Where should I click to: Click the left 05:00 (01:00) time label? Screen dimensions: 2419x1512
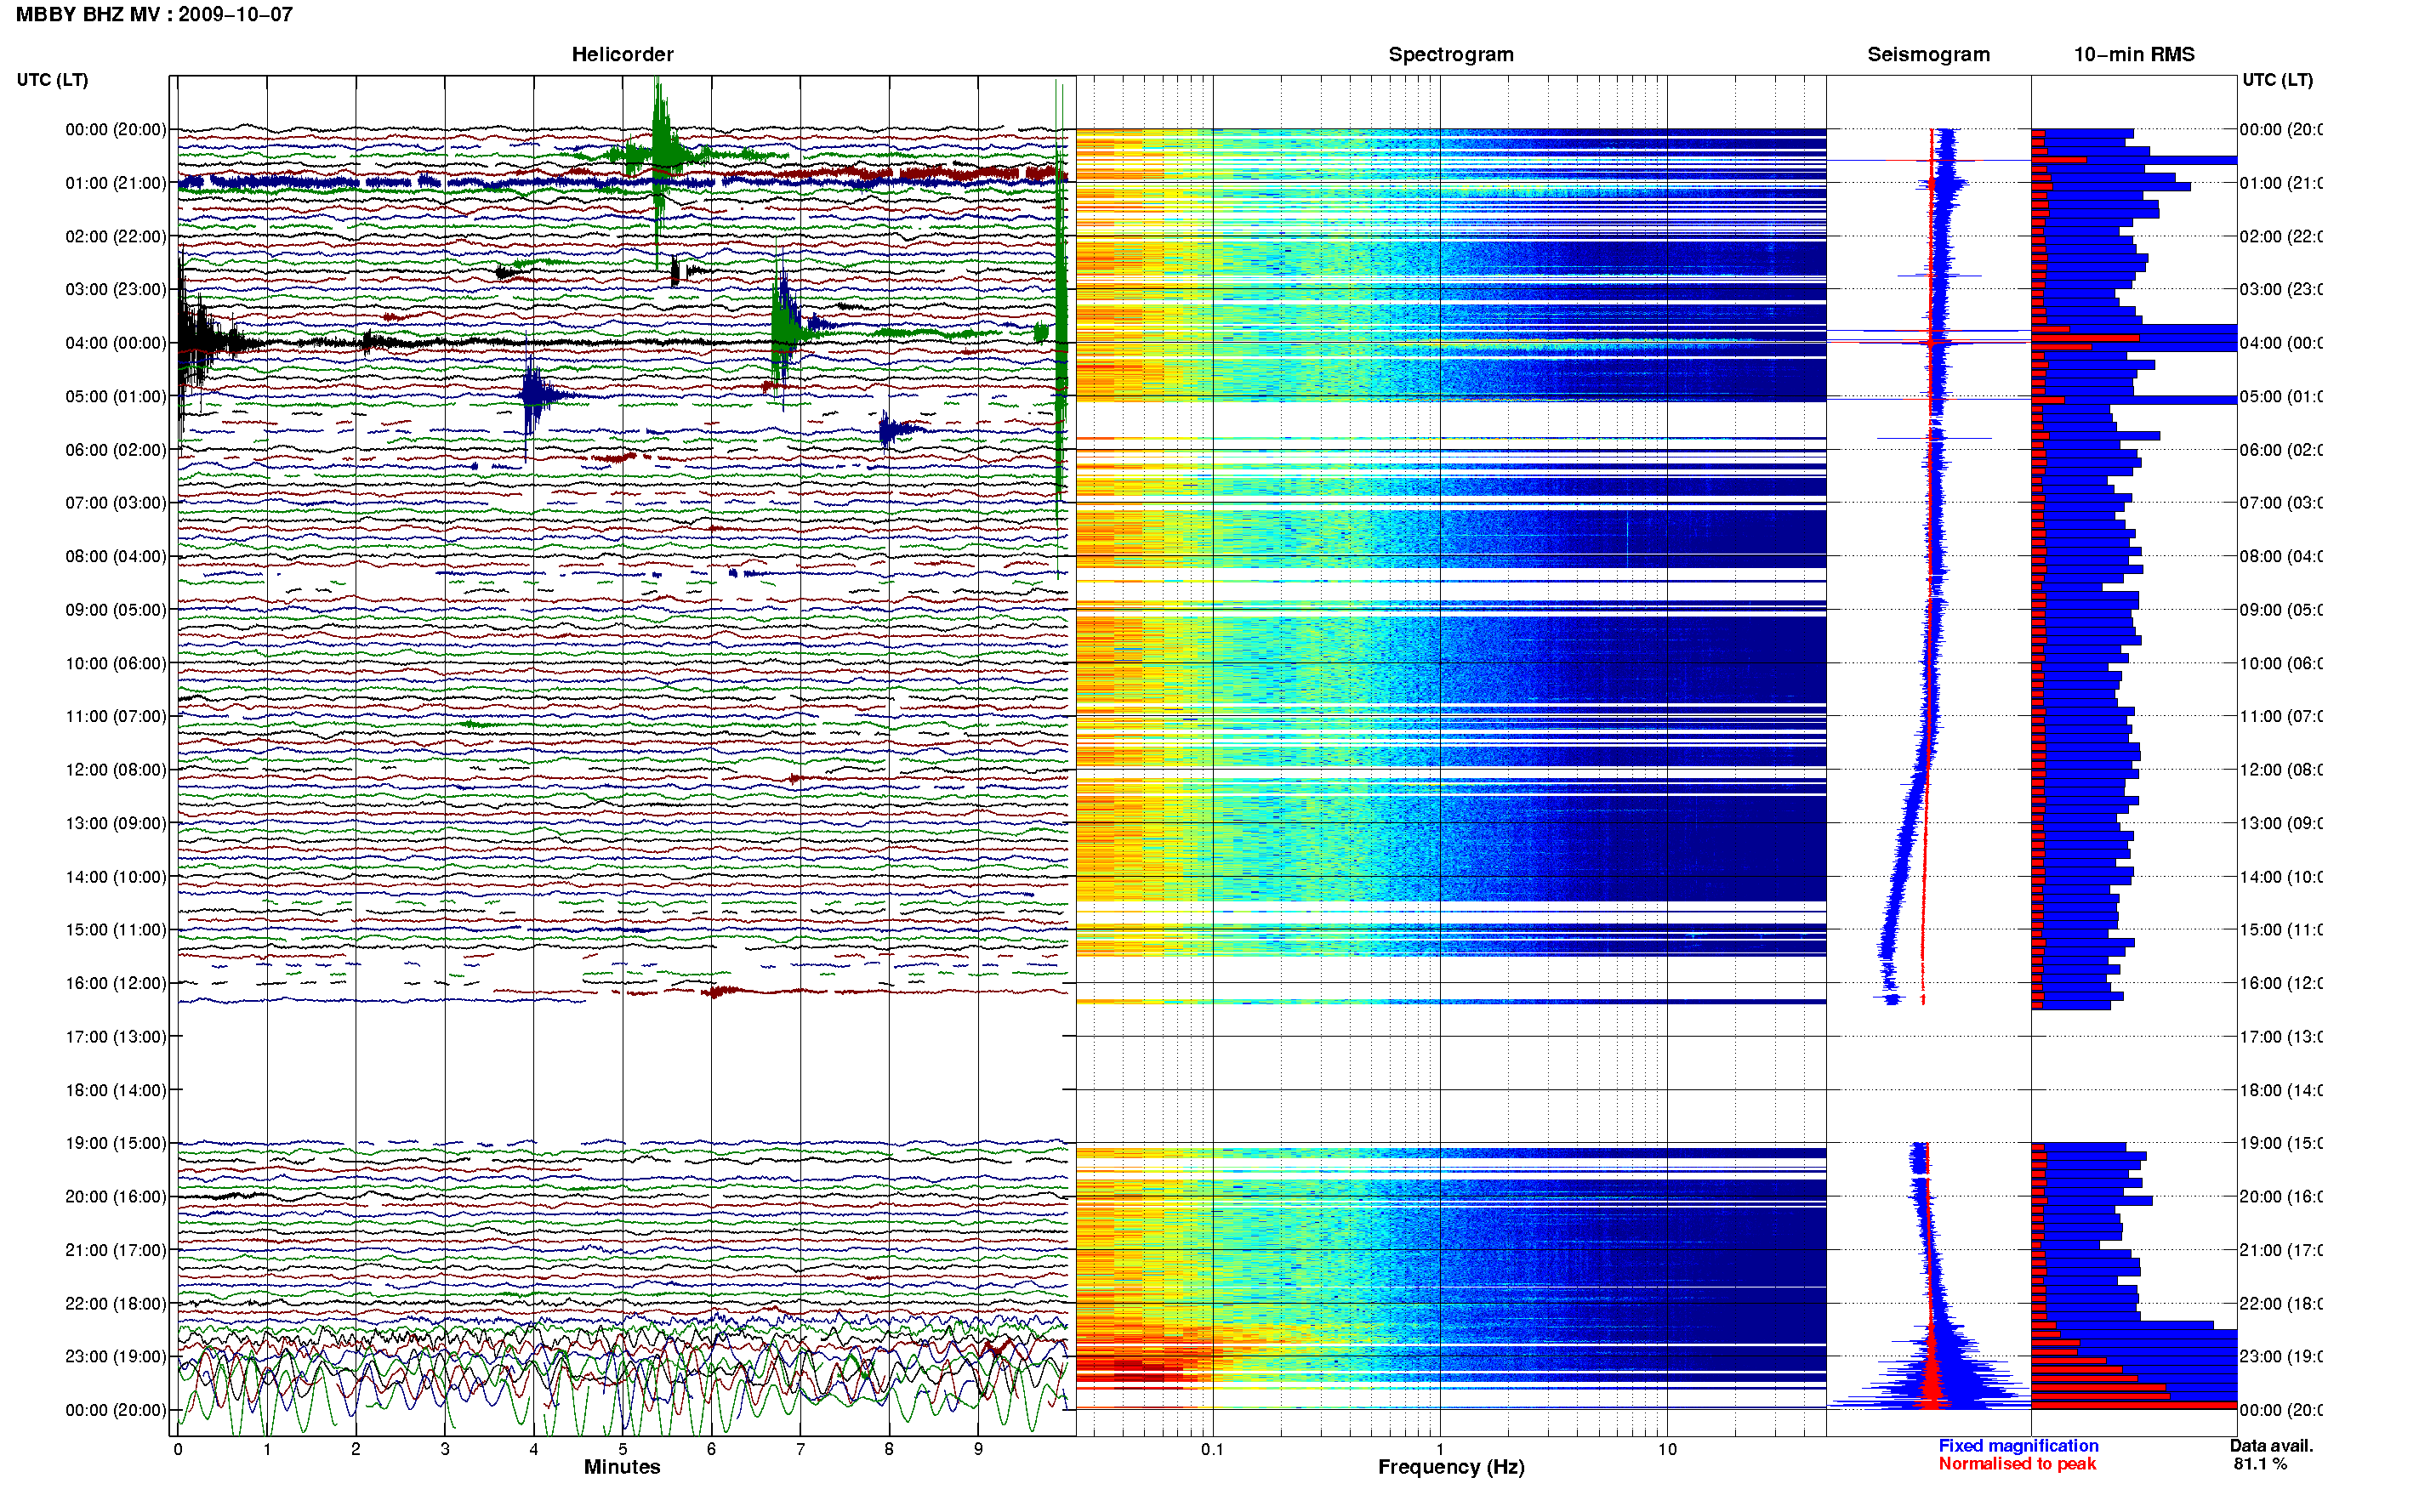tap(115, 396)
